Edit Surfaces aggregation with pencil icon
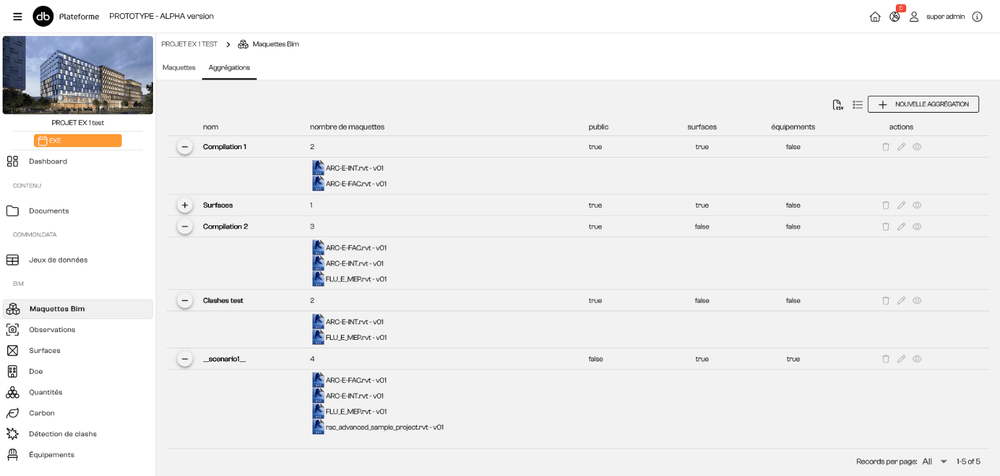Screen dimensions: 1000x476 point(901,205)
